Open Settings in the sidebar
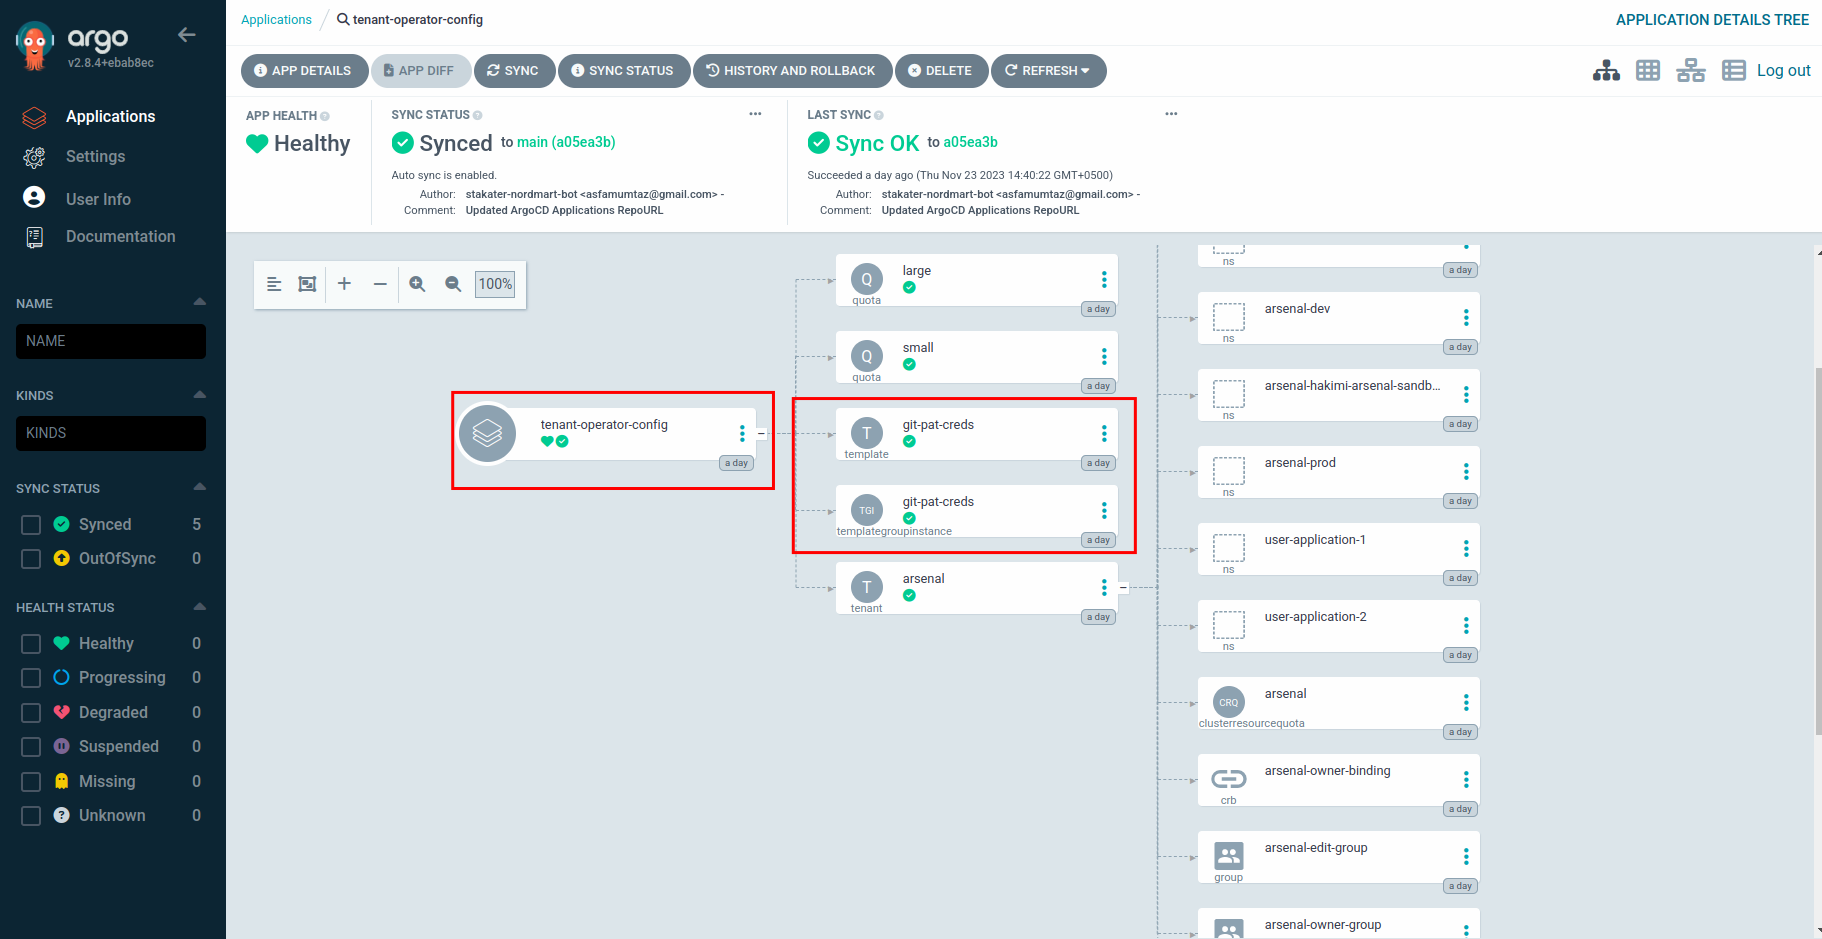The width and height of the screenshot is (1822, 939). coord(95,157)
